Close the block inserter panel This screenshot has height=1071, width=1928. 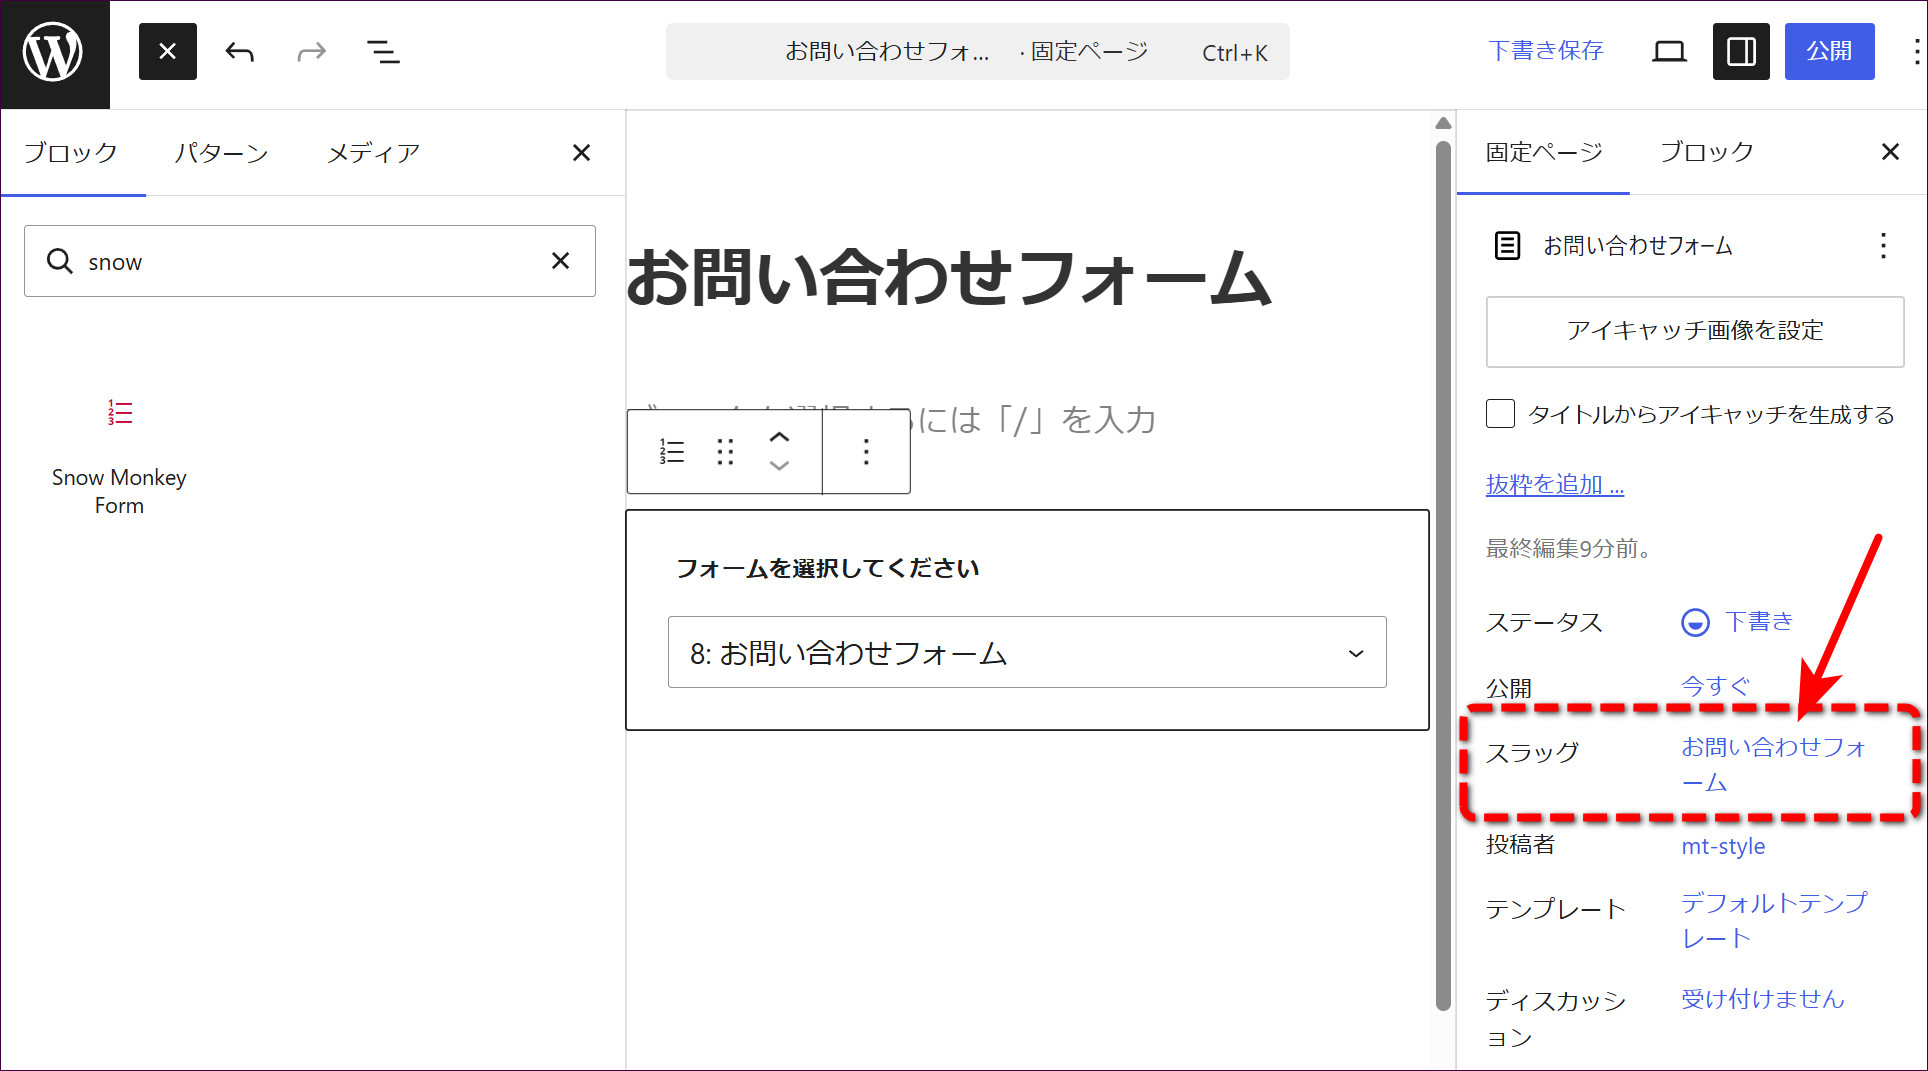pos(581,153)
